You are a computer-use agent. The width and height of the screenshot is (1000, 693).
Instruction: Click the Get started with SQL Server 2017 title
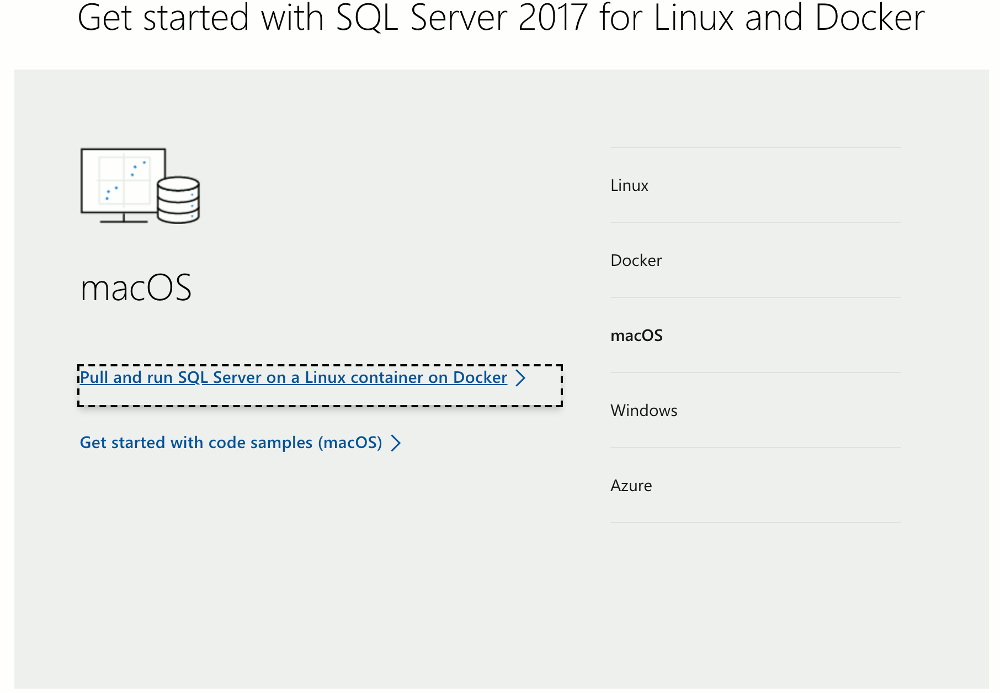pos(501,17)
